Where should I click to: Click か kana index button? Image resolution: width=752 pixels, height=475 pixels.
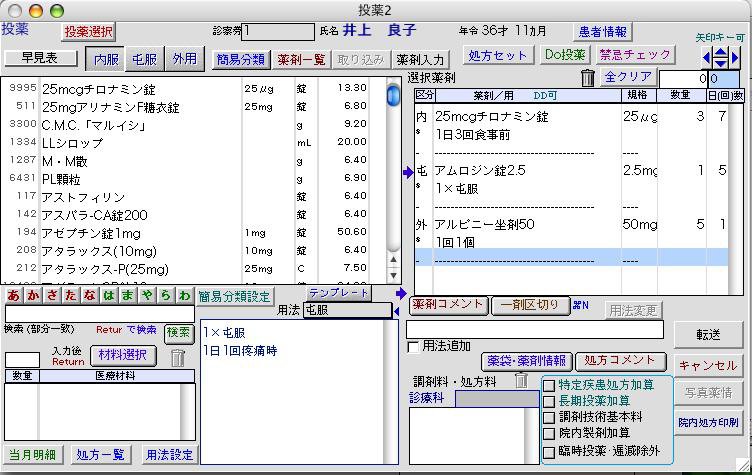pos(33,296)
